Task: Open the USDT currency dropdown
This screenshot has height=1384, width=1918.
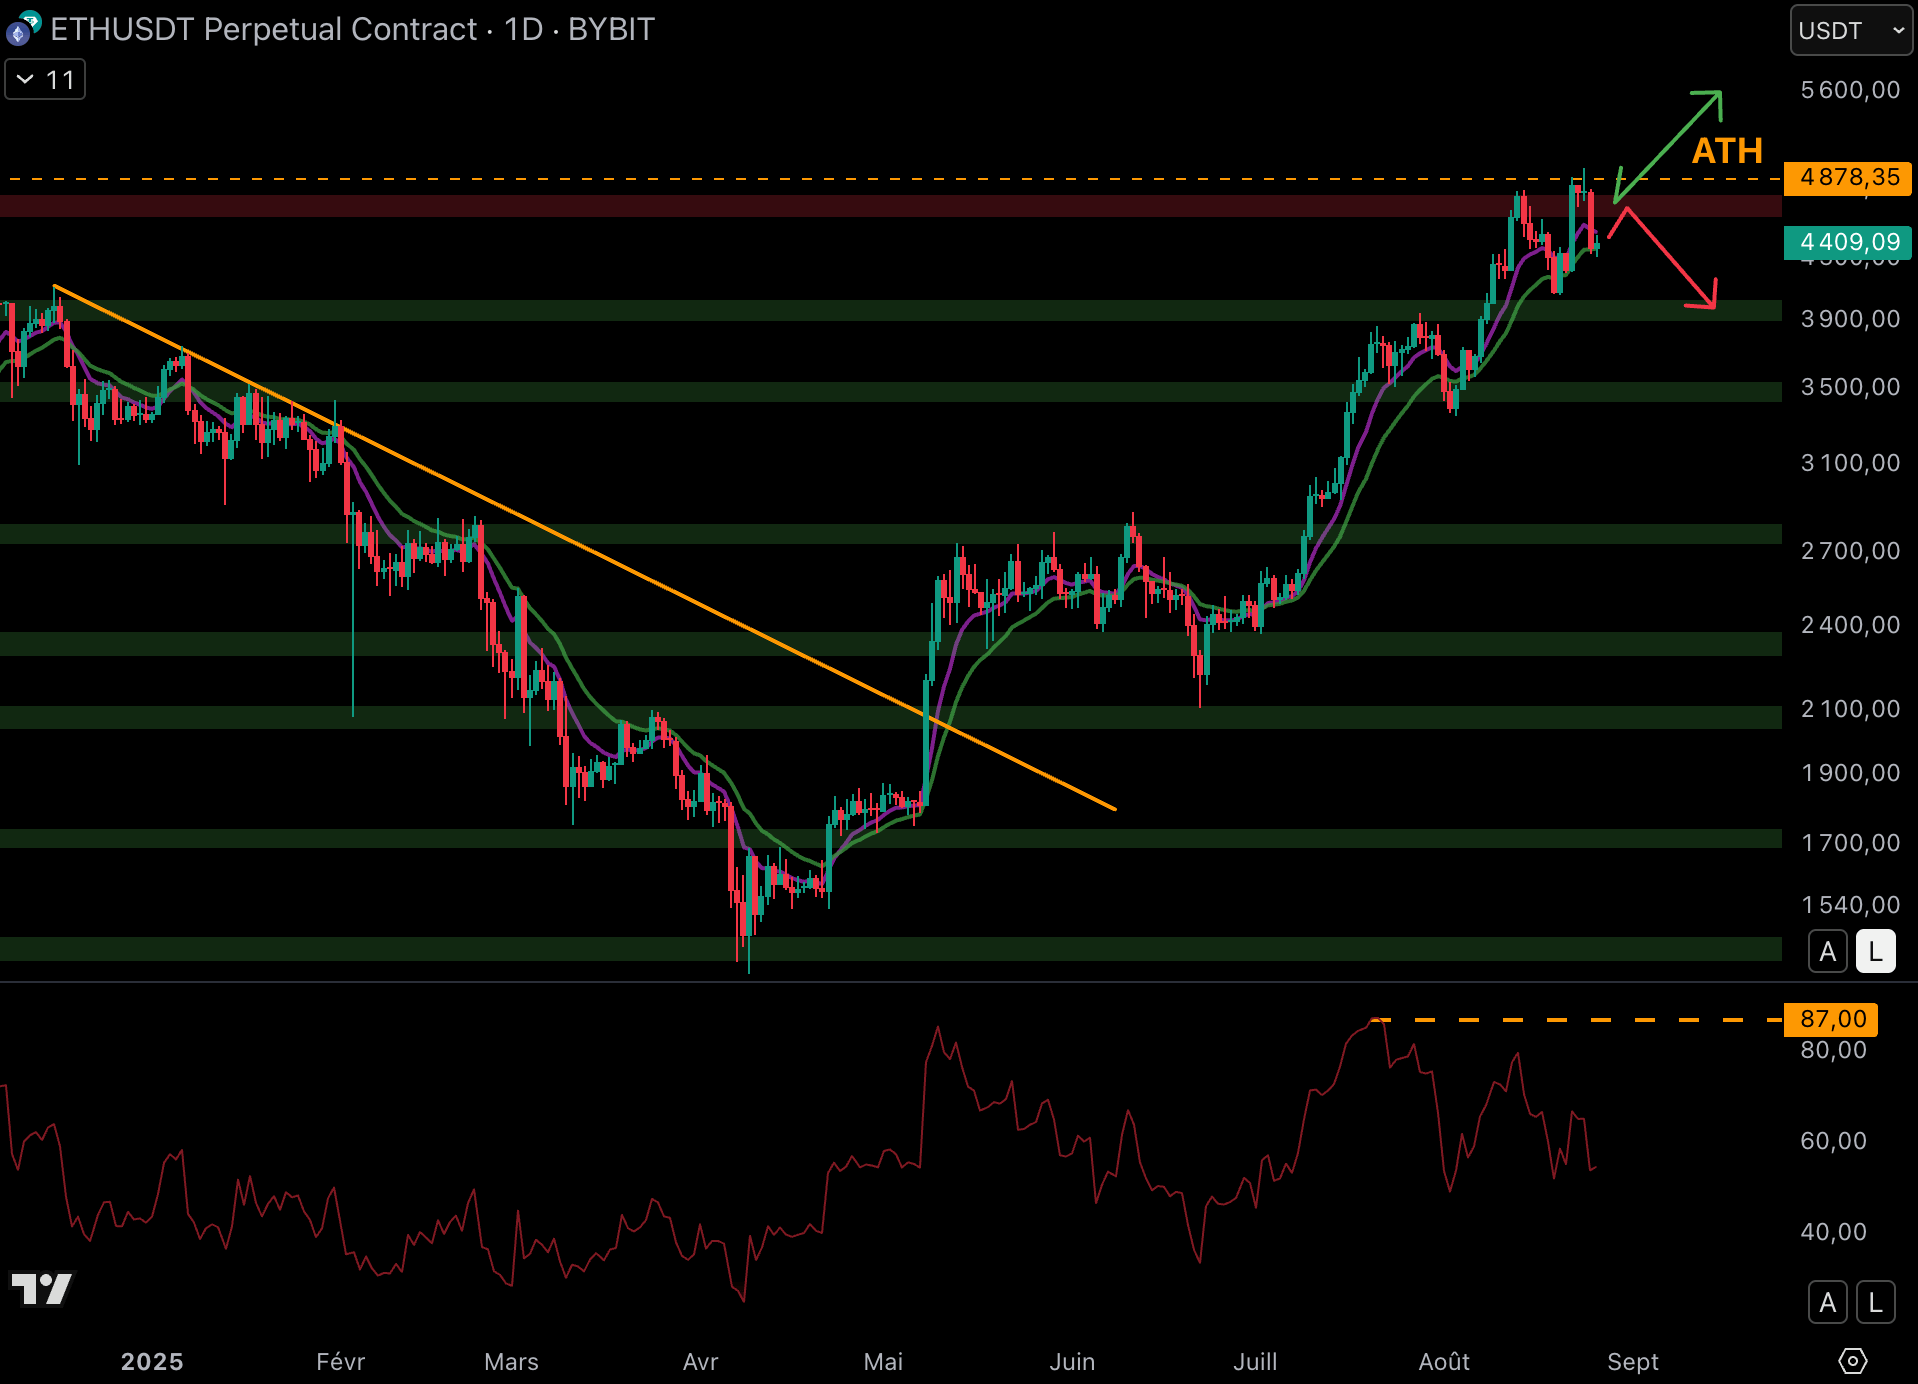Action: [1850, 30]
